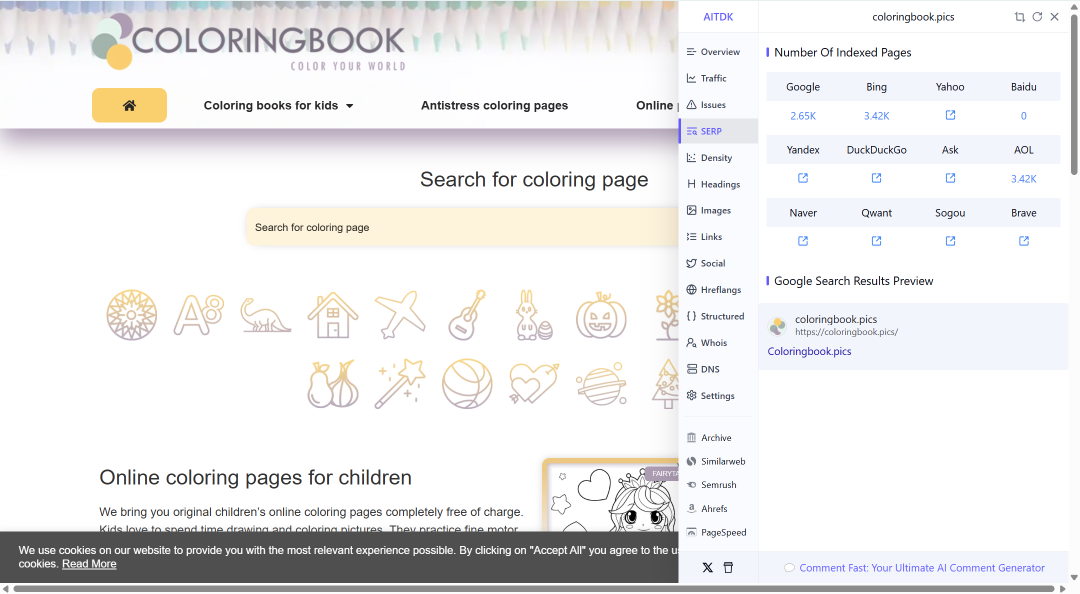1080x594 pixels.
Task: Select the SERP section in AITDK sidebar
Action: [718, 131]
